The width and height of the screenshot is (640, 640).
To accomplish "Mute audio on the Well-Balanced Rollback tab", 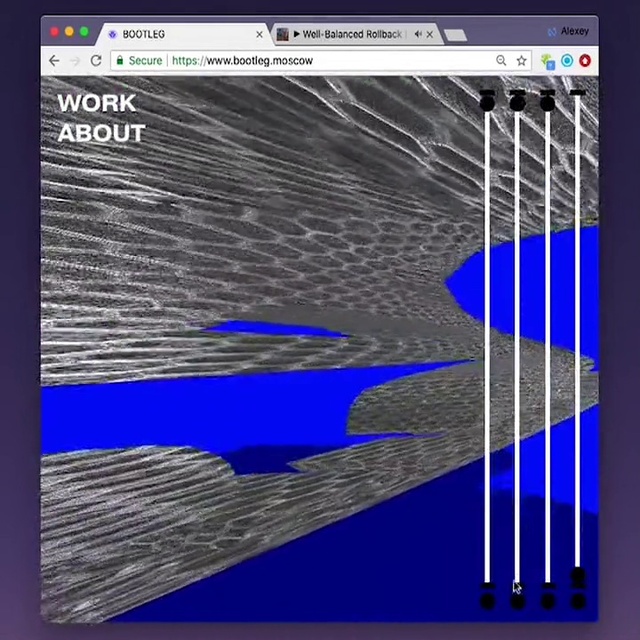I will pyautogui.click(x=418, y=34).
